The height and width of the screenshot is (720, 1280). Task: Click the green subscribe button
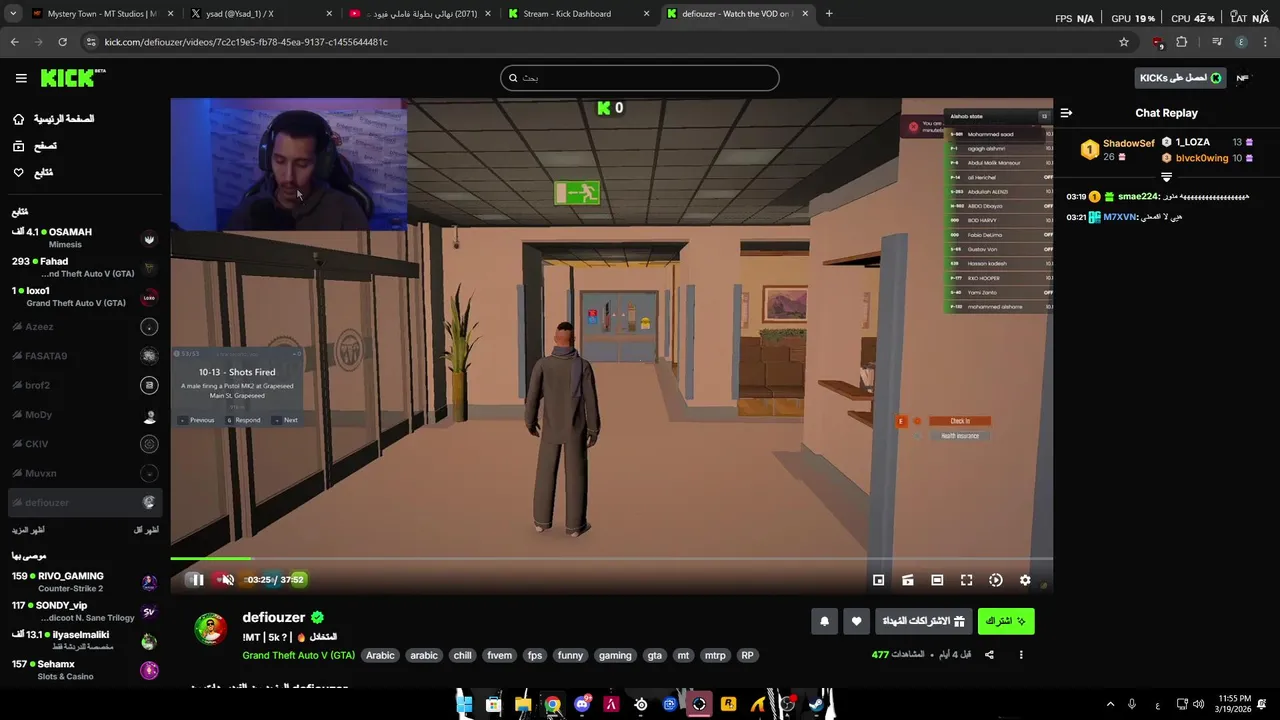(x=1006, y=621)
